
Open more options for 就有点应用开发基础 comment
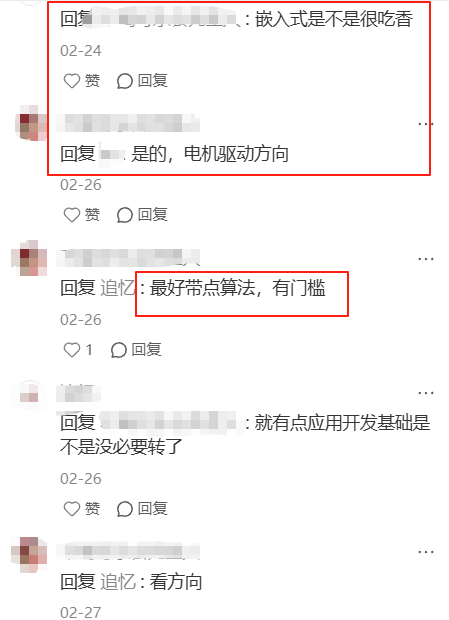[426, 393]
